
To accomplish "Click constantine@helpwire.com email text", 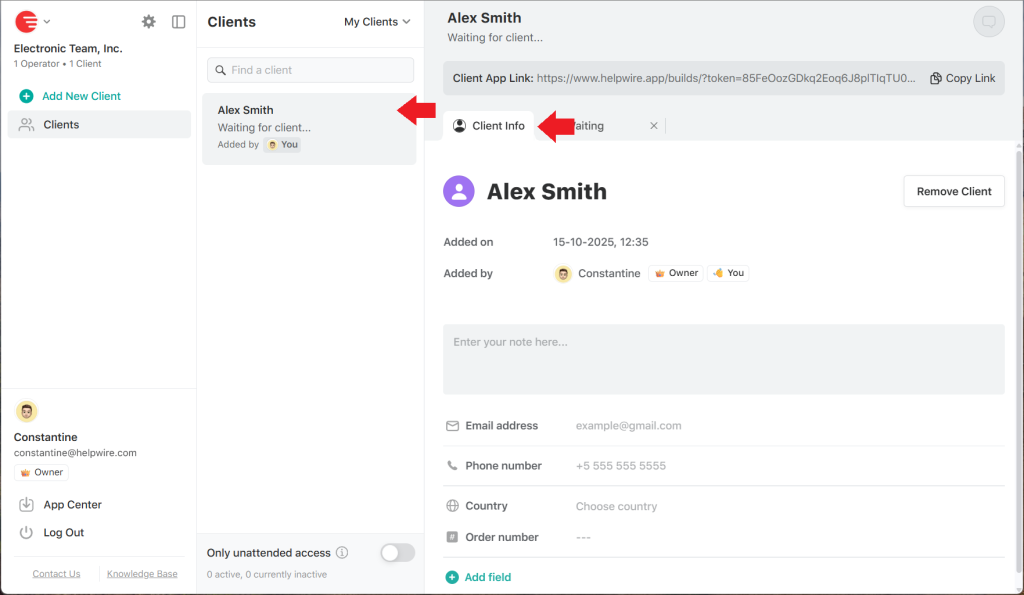I will (75, 453).
